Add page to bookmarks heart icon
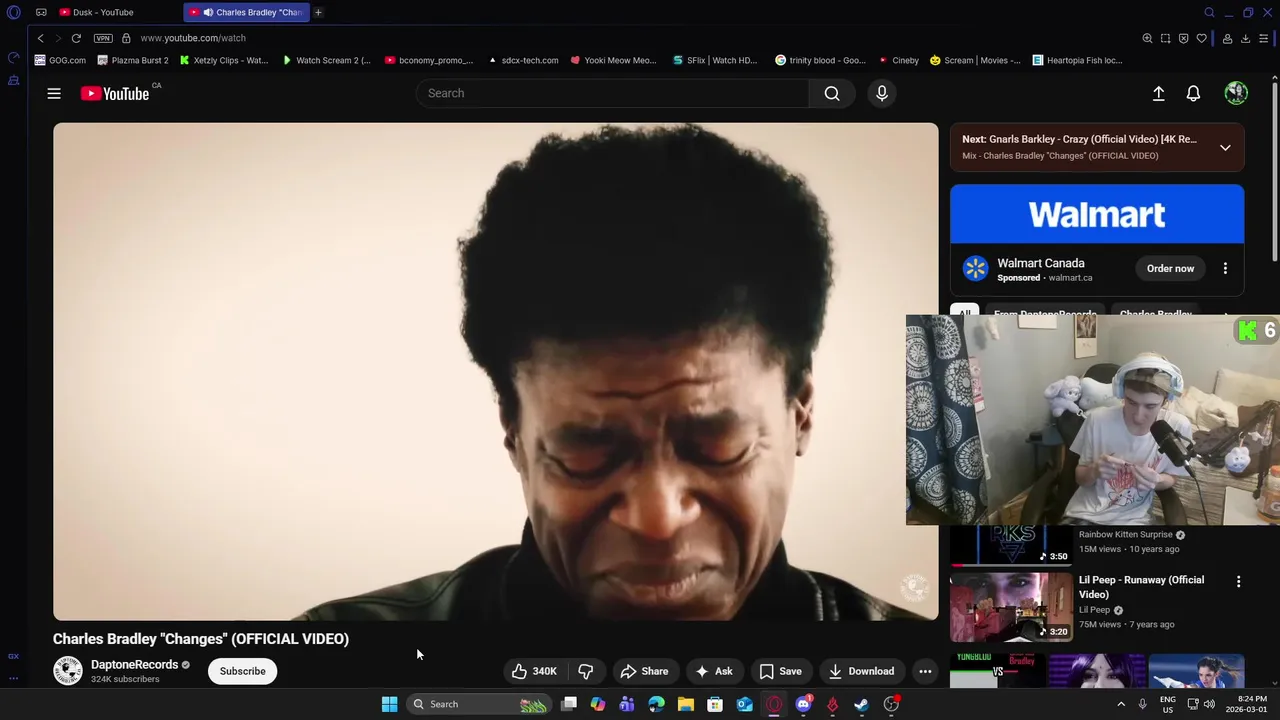The image size is (1280, 720). tap(1202, 38)
